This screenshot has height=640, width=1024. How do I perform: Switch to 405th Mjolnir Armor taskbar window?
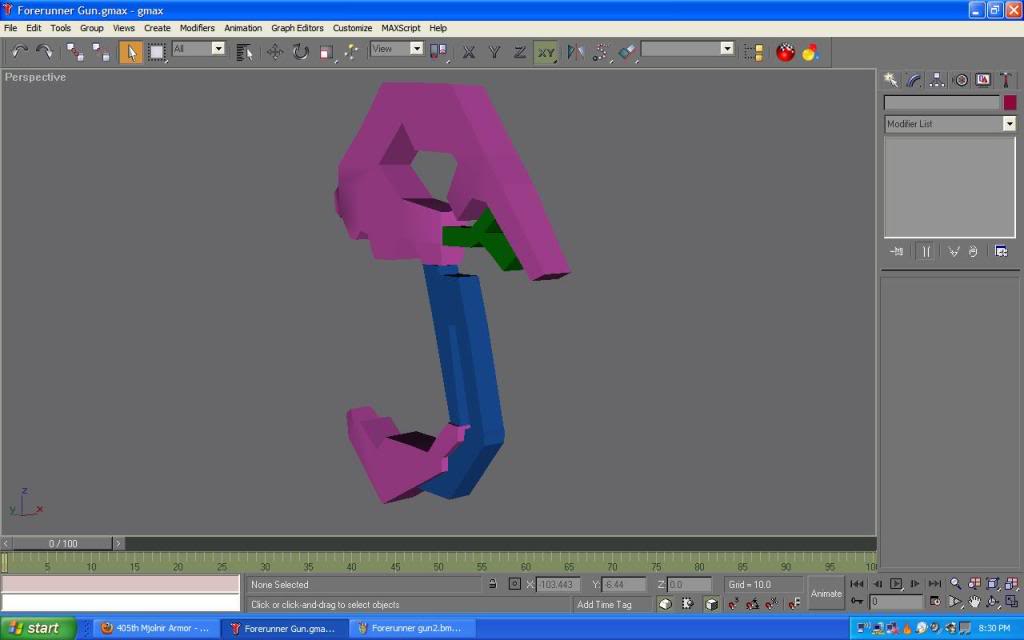point(155,628)
